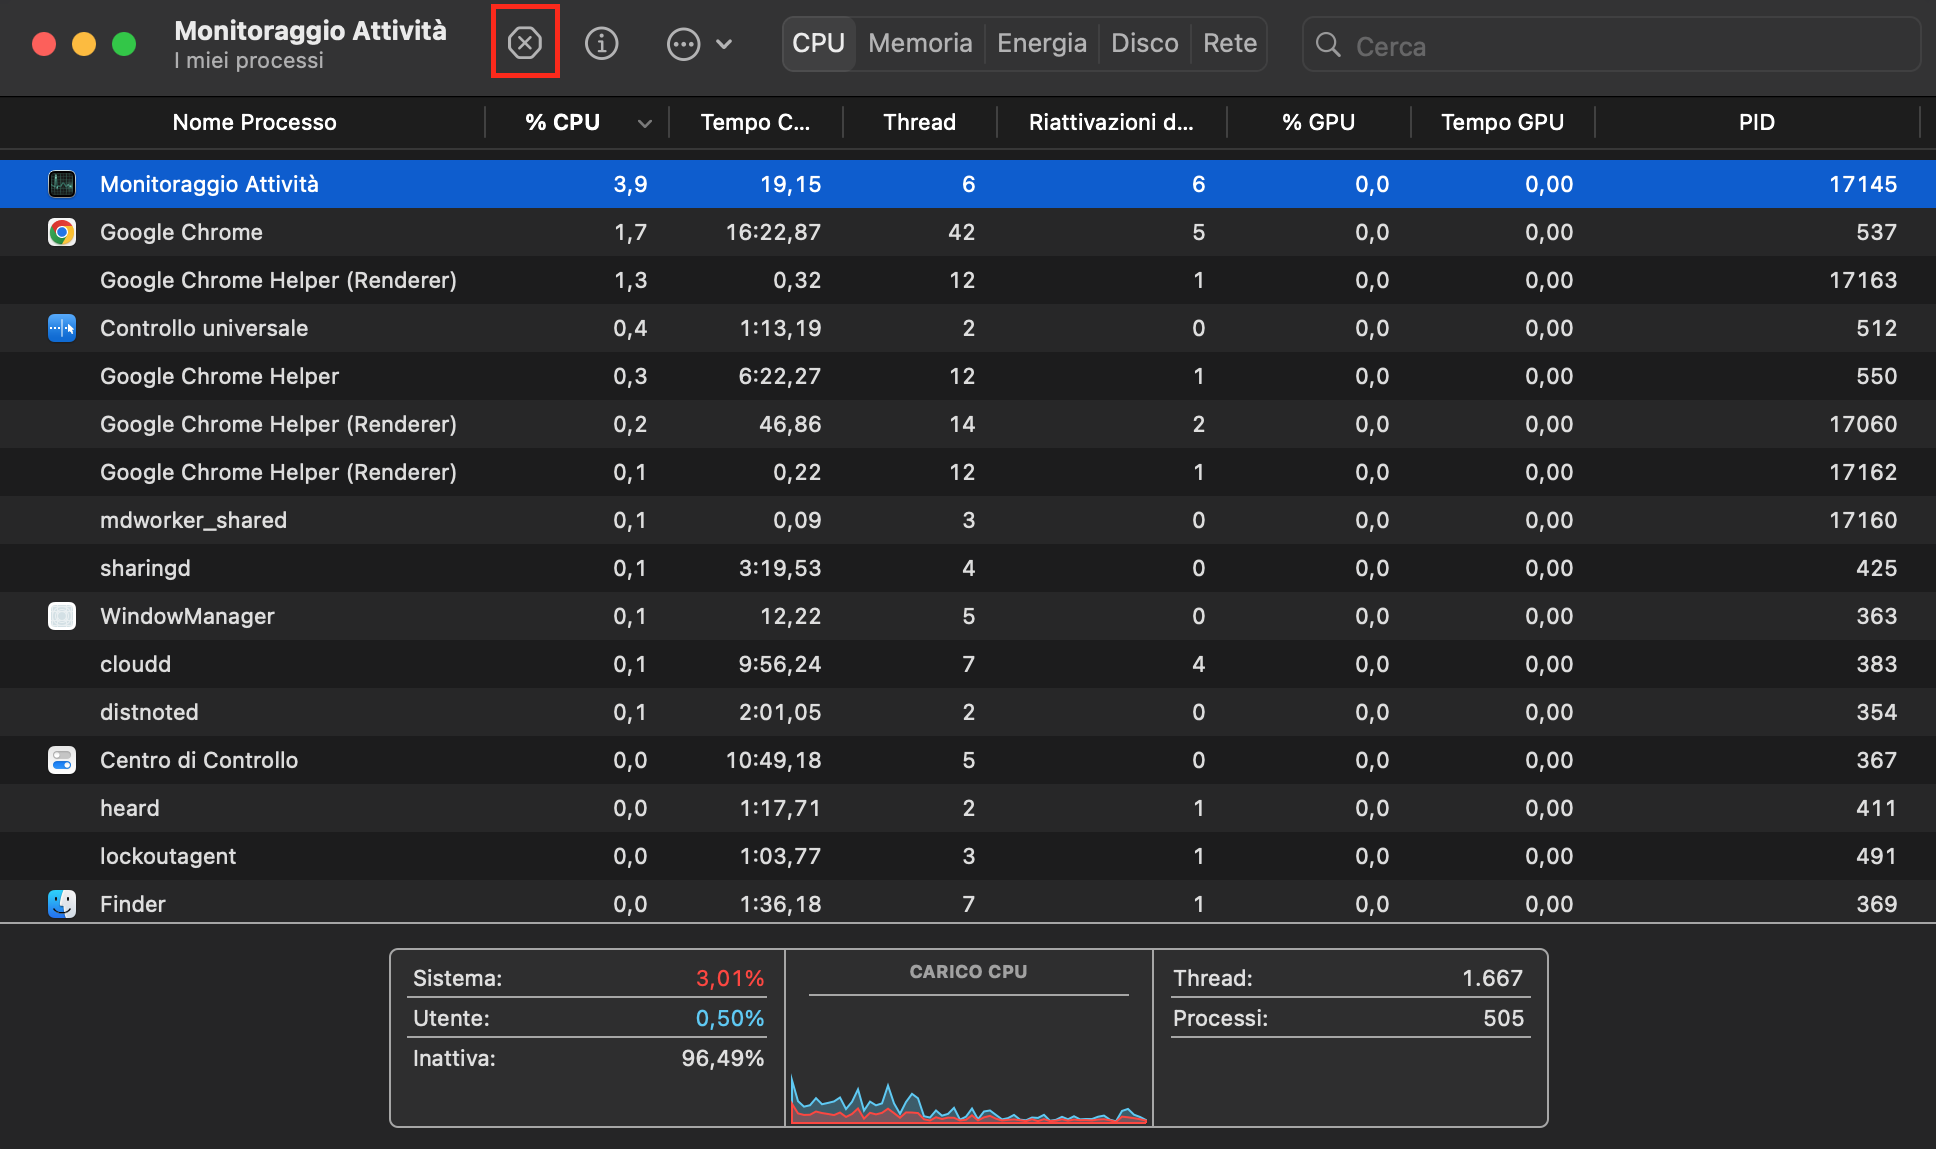
Task: Sort by the PID column header
Action: pyautogui.click(x=1755, y=122)
